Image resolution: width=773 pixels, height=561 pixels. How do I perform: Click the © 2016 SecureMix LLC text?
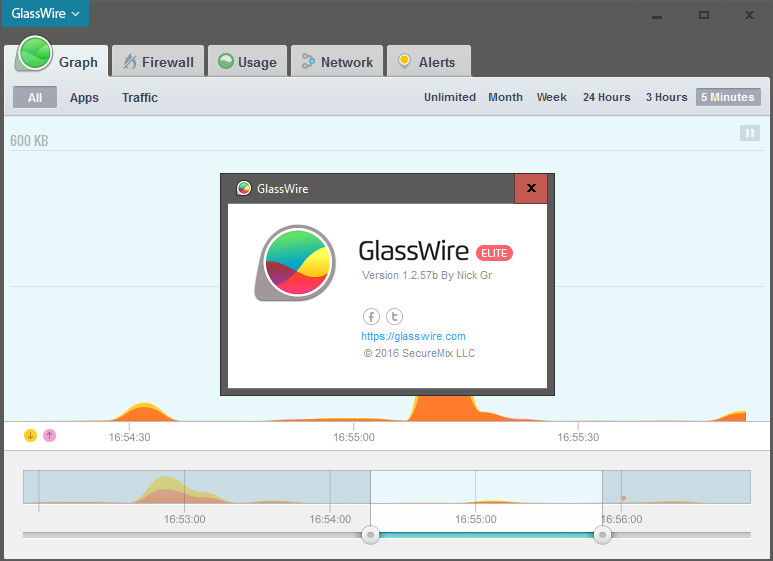pyautogui.click(x=420, y=353)
